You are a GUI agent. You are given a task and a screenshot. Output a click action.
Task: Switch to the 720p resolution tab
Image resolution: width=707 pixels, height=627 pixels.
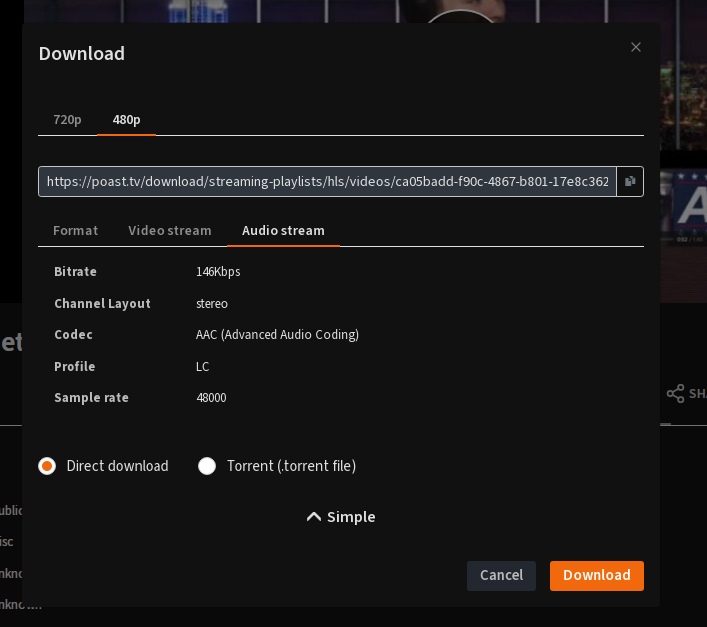click(x=67, y=120)
